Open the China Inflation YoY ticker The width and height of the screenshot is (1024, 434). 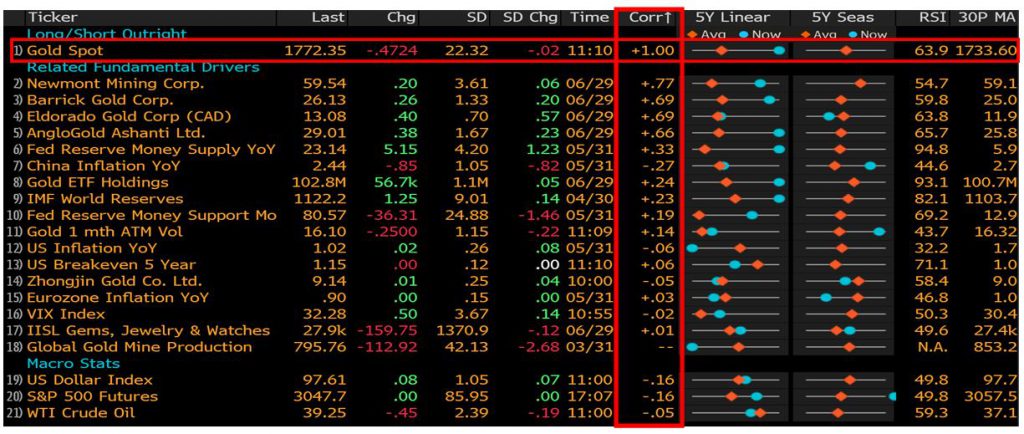[x=103, y=166]
